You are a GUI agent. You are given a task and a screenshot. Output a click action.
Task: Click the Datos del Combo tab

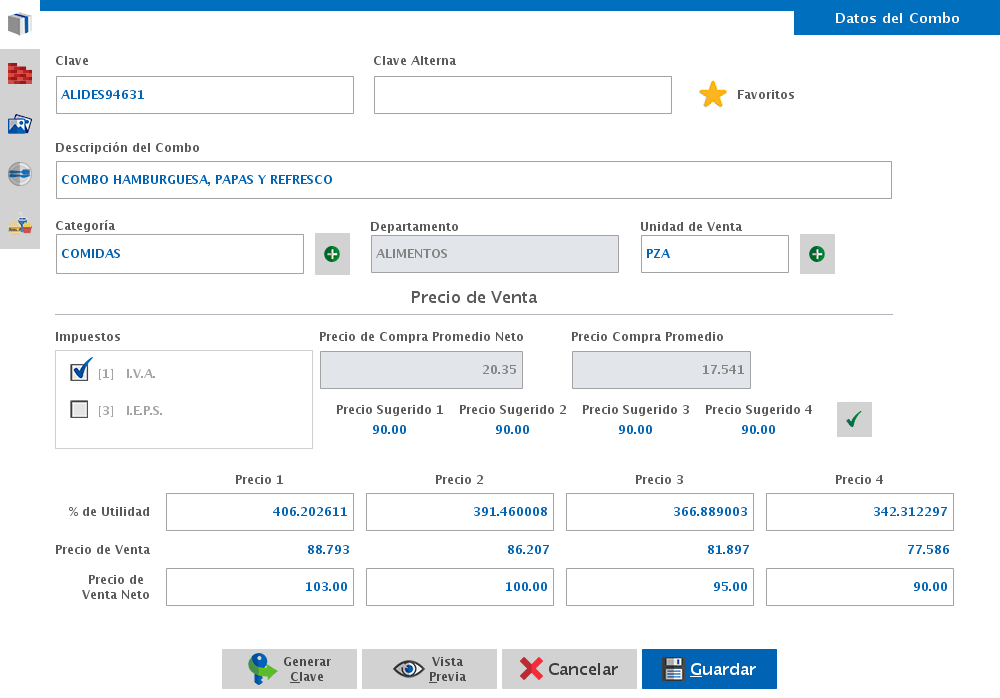pyautogui.click(x=896, y=18)
